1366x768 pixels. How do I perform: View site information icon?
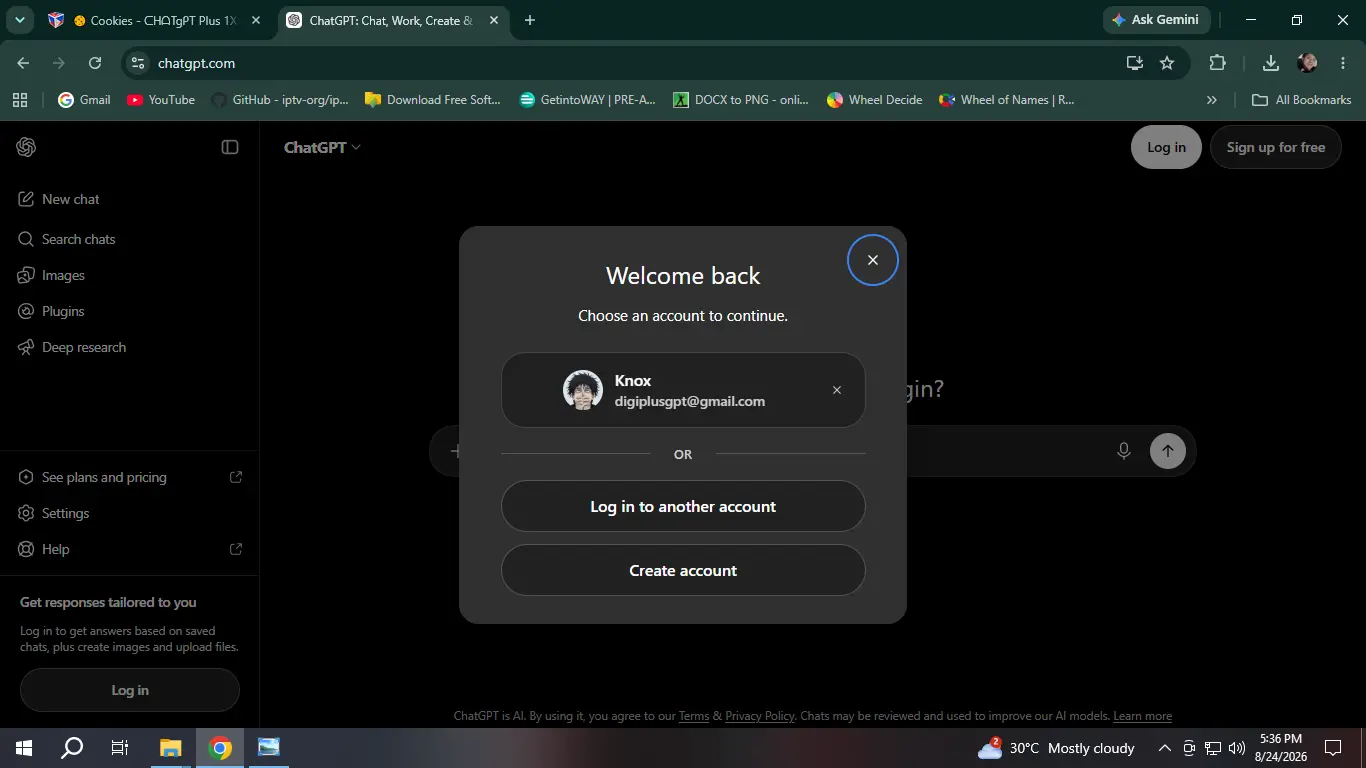click(139, 63)
